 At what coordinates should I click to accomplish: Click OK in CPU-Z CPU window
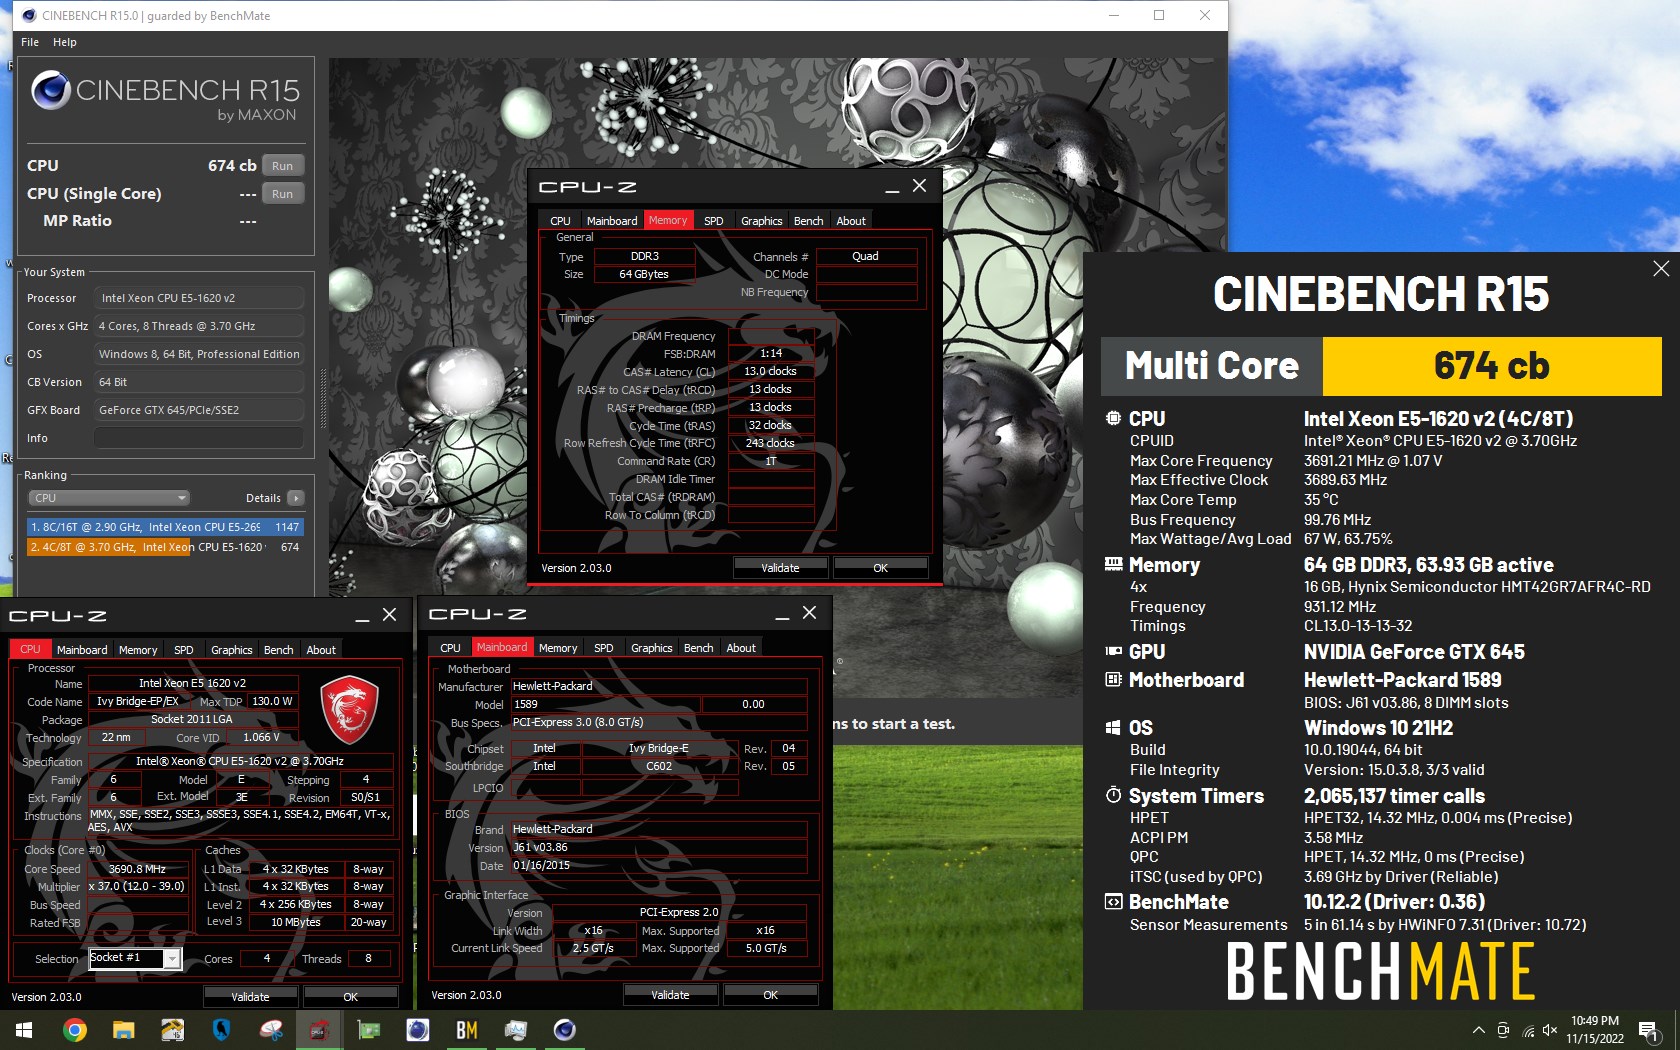350,997
